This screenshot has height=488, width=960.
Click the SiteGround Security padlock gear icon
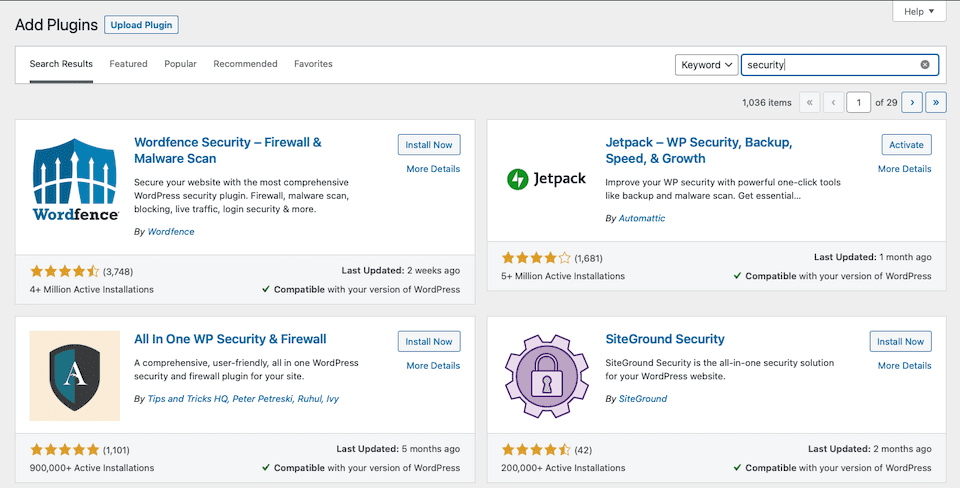point(546,376)
